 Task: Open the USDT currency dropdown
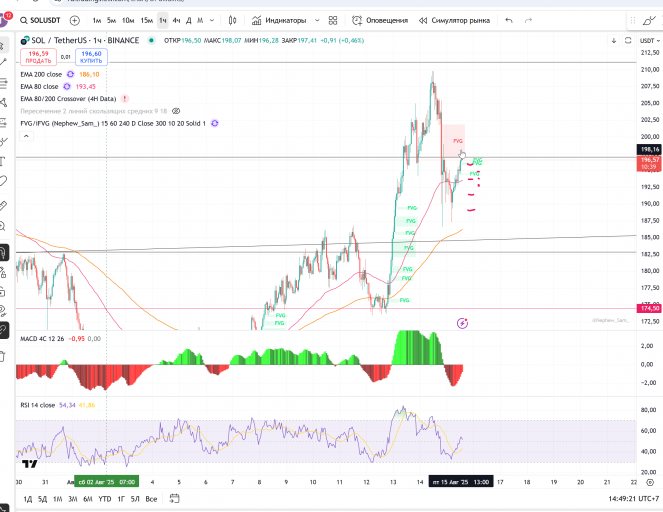649,41
